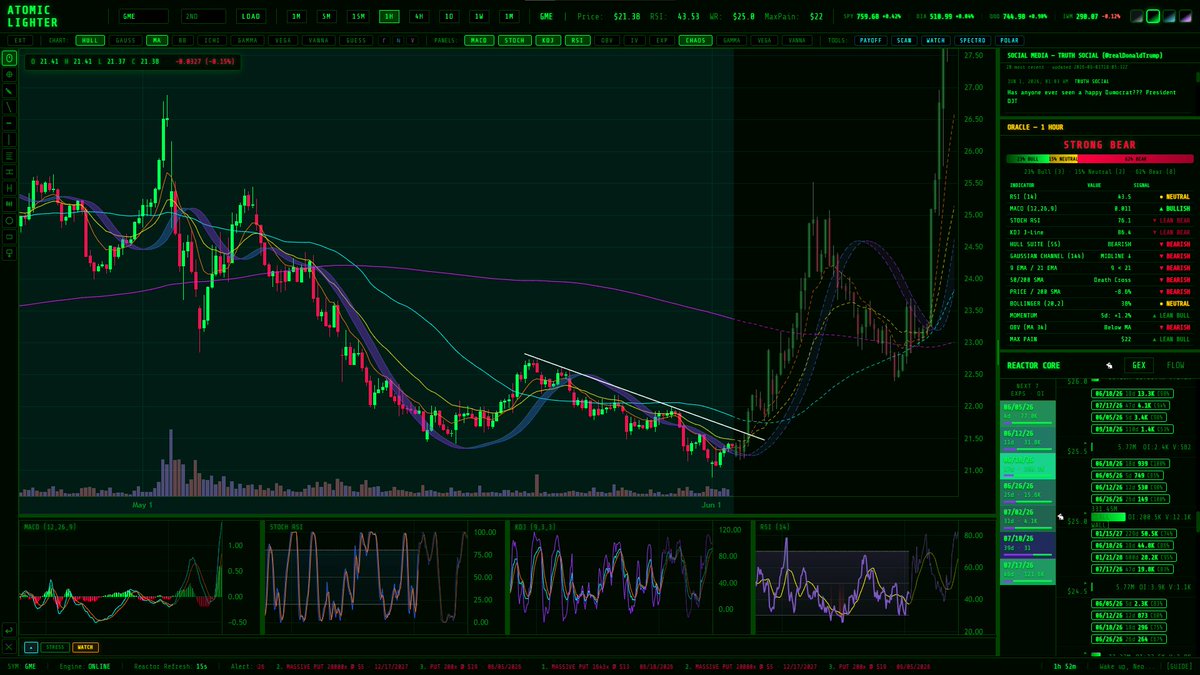The height and width of the screenshot is (675, 1200).
Task: Select the active 1H timeframe
Action: pyautogui.click(x=389, y=16)
